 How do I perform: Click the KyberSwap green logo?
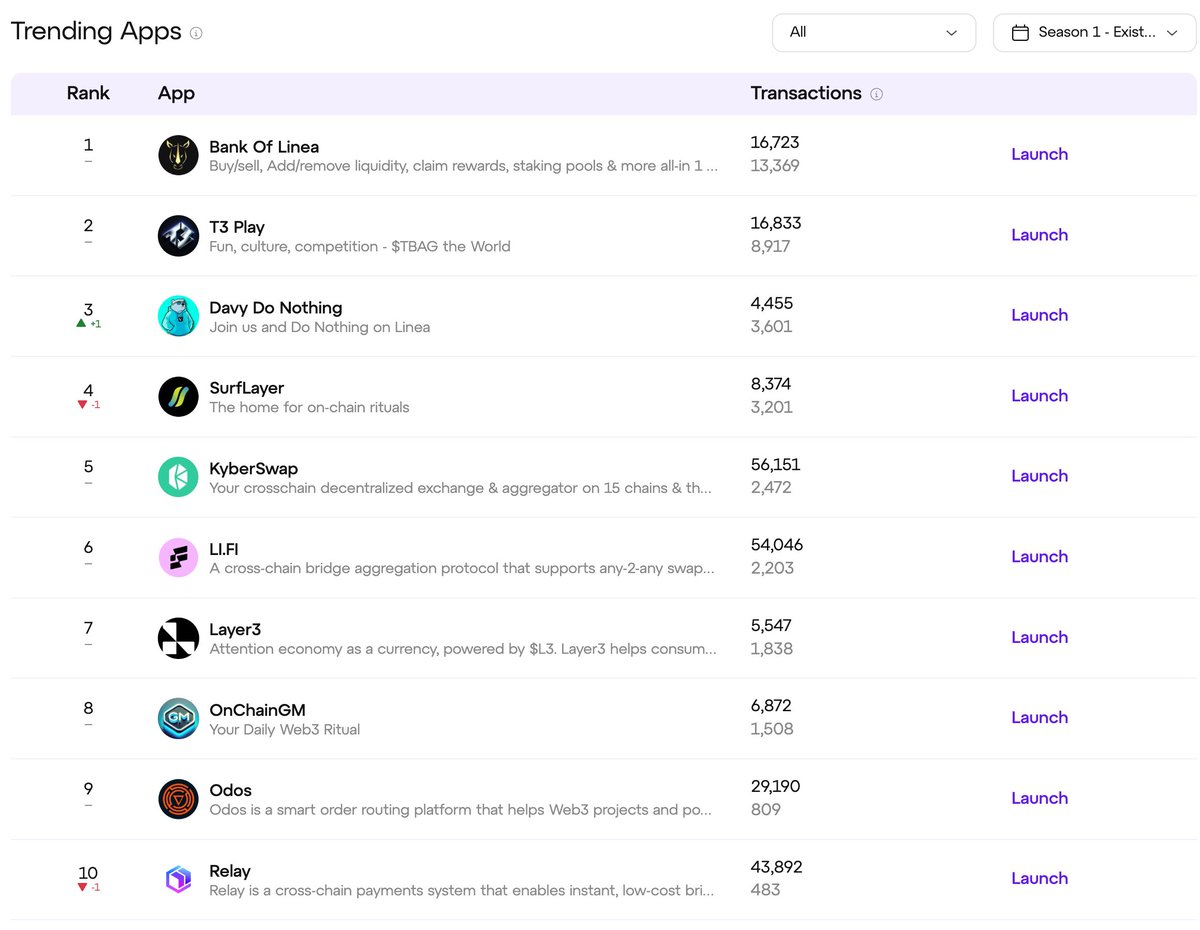pos(178,477)
